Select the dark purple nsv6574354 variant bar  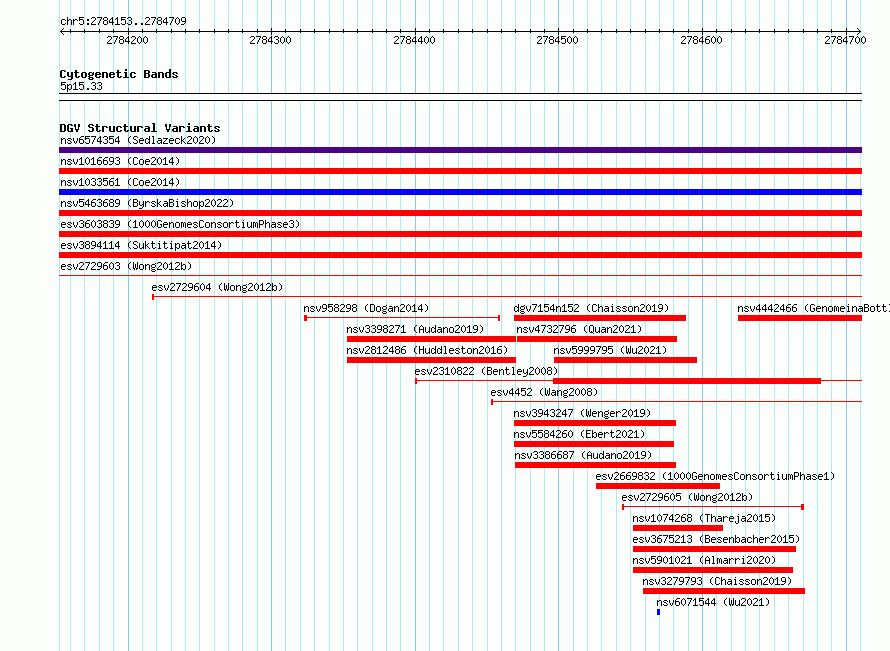coord(460,150)
